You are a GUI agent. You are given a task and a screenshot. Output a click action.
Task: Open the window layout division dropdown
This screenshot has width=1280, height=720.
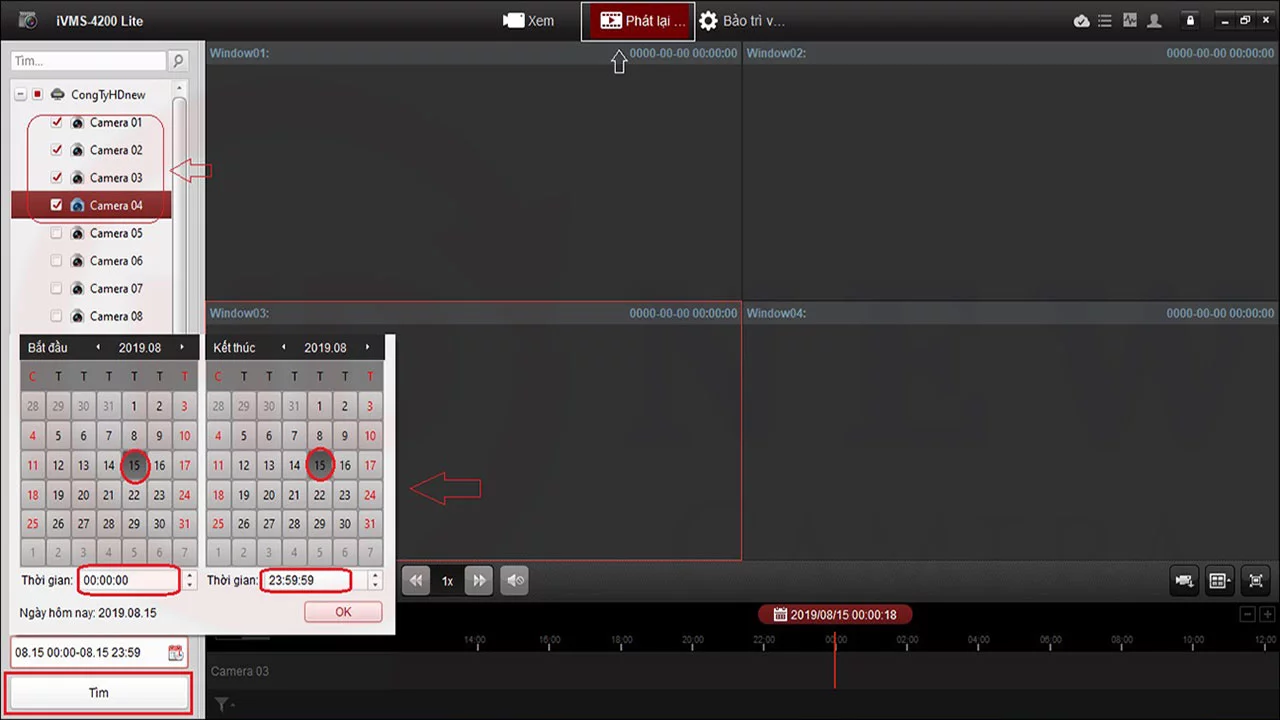pos(1219,580)
